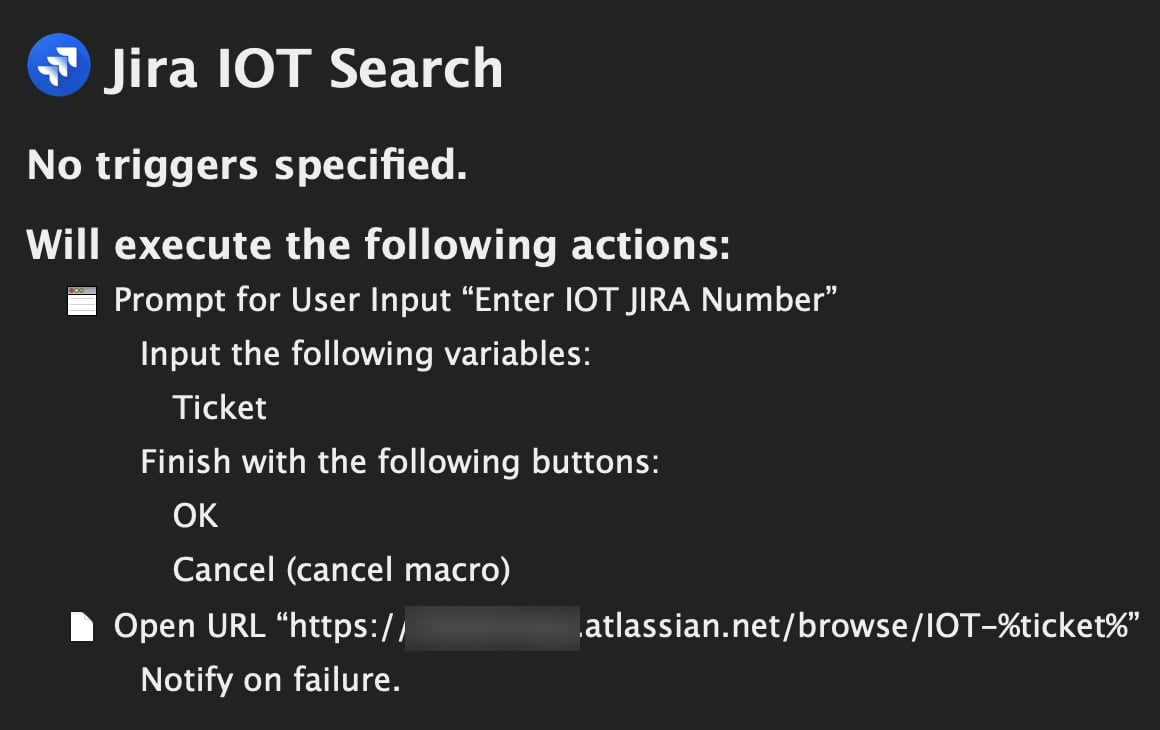Click the Will execute the following actions heading
The image size is (1160, 730).
pos(378,245)
